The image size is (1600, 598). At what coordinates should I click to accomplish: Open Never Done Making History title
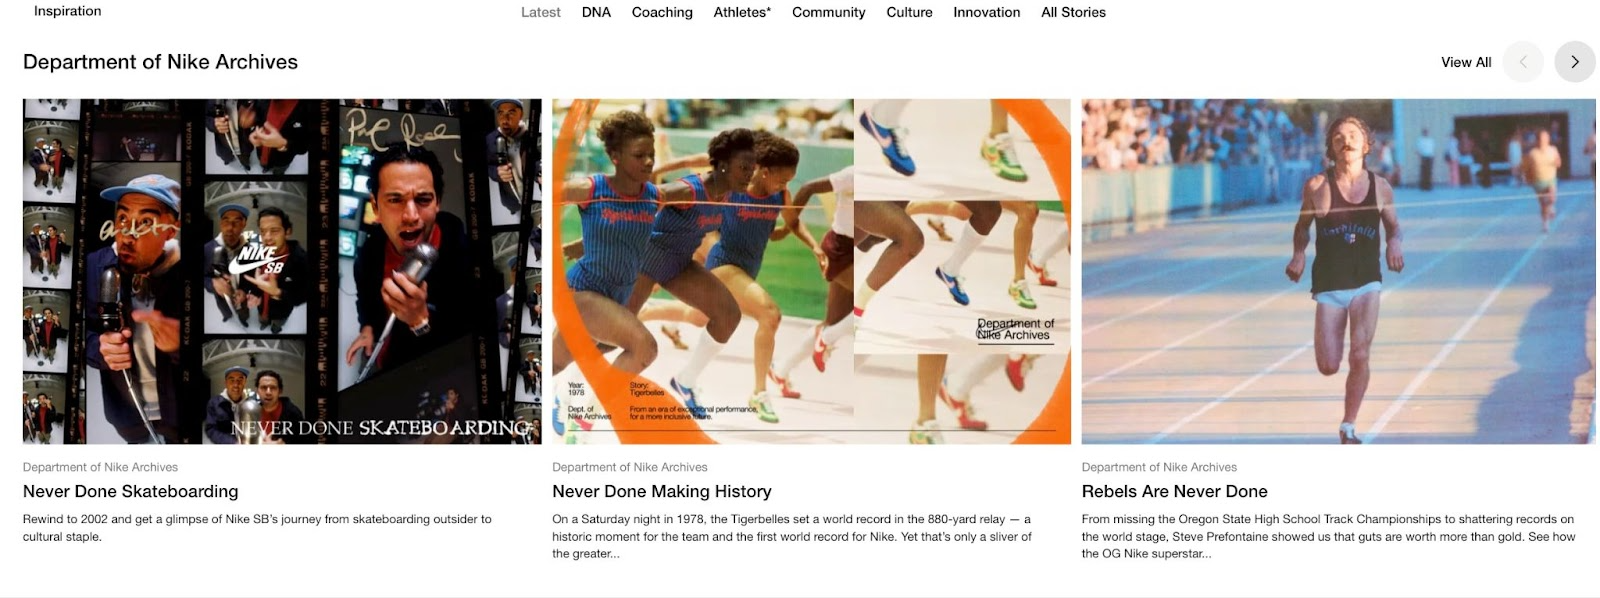pos(662,491)
